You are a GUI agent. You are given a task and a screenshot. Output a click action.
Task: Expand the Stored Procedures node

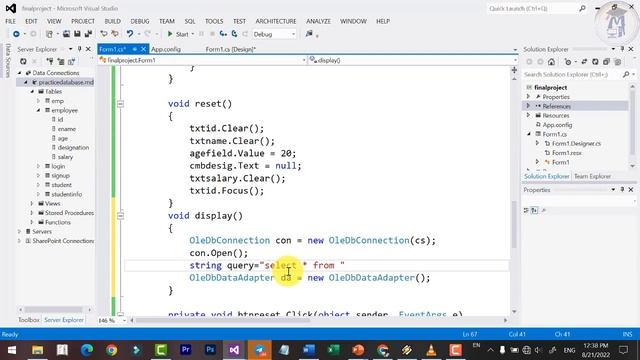[x=32, y=213]
